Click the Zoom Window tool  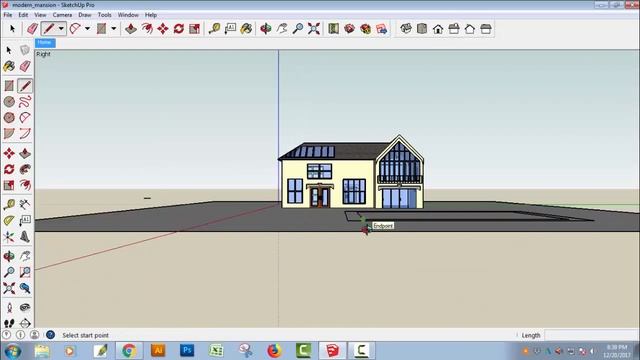click(x=25, y=272)
